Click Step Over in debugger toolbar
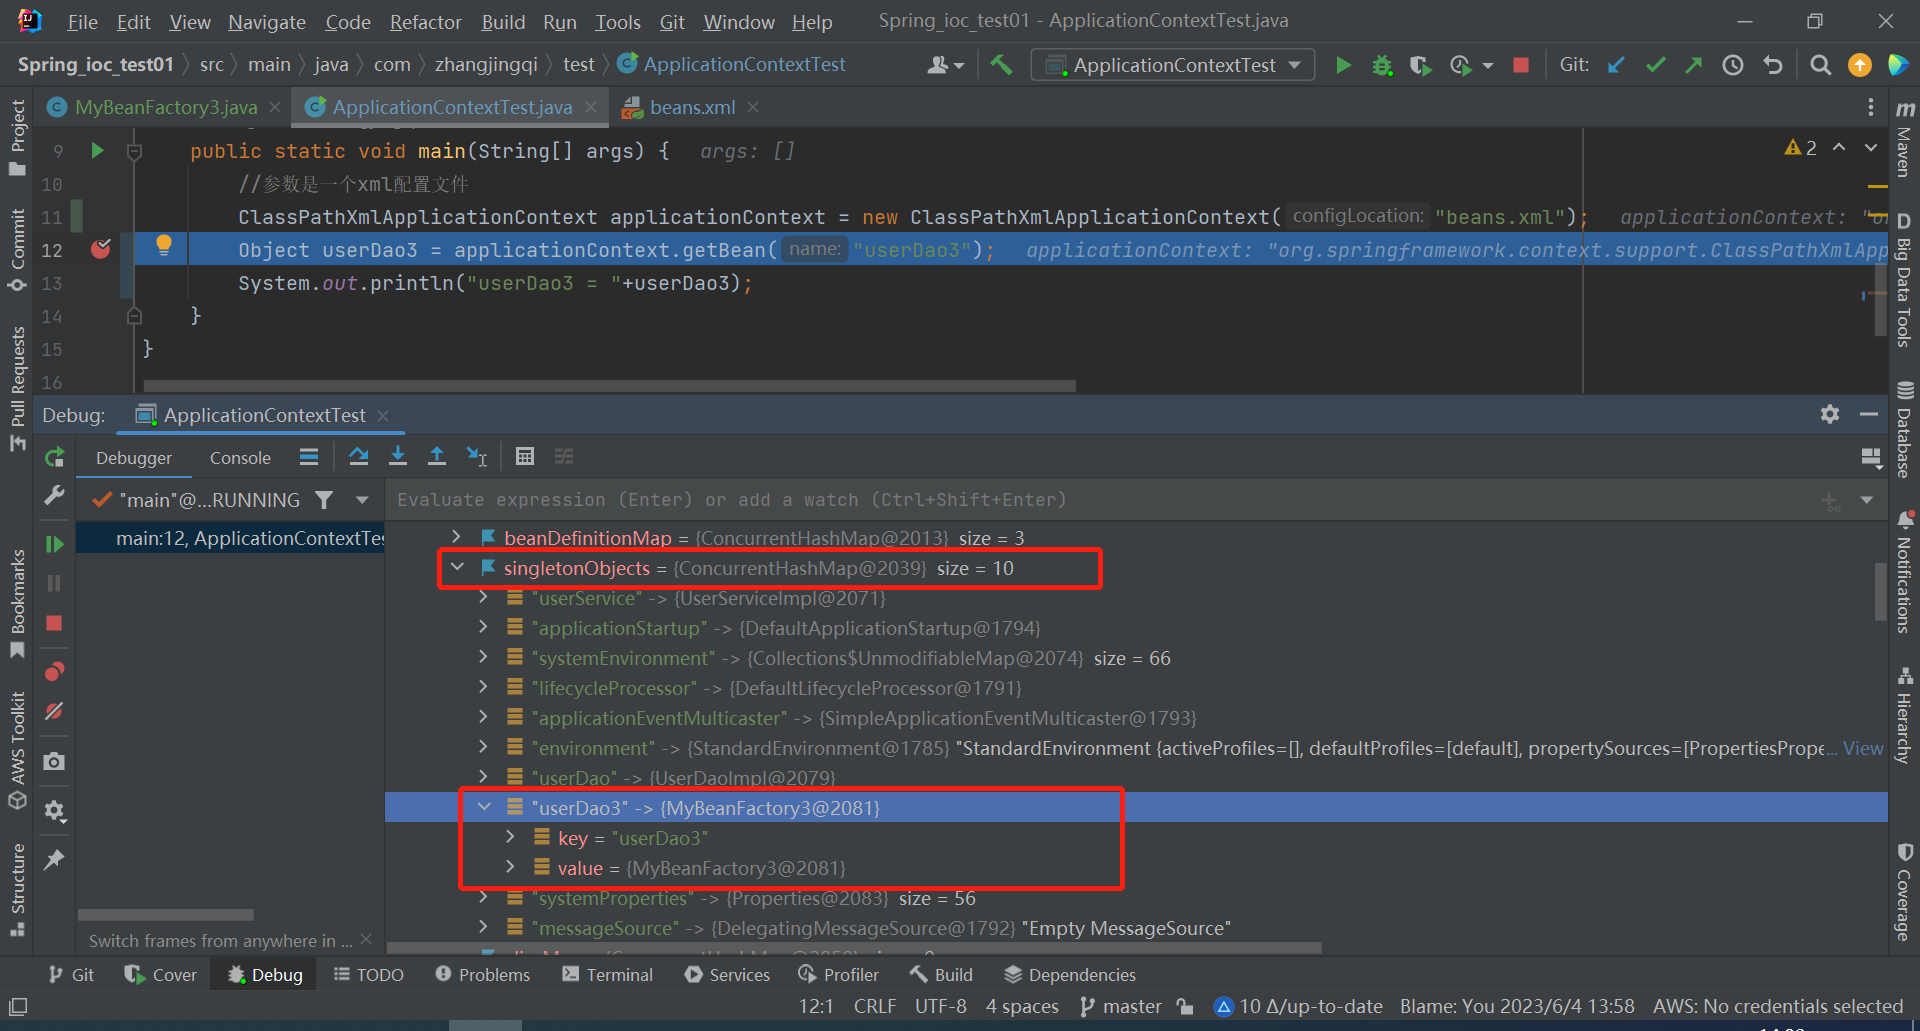This screenshot has width=1920, height=1031. point(358,457)
